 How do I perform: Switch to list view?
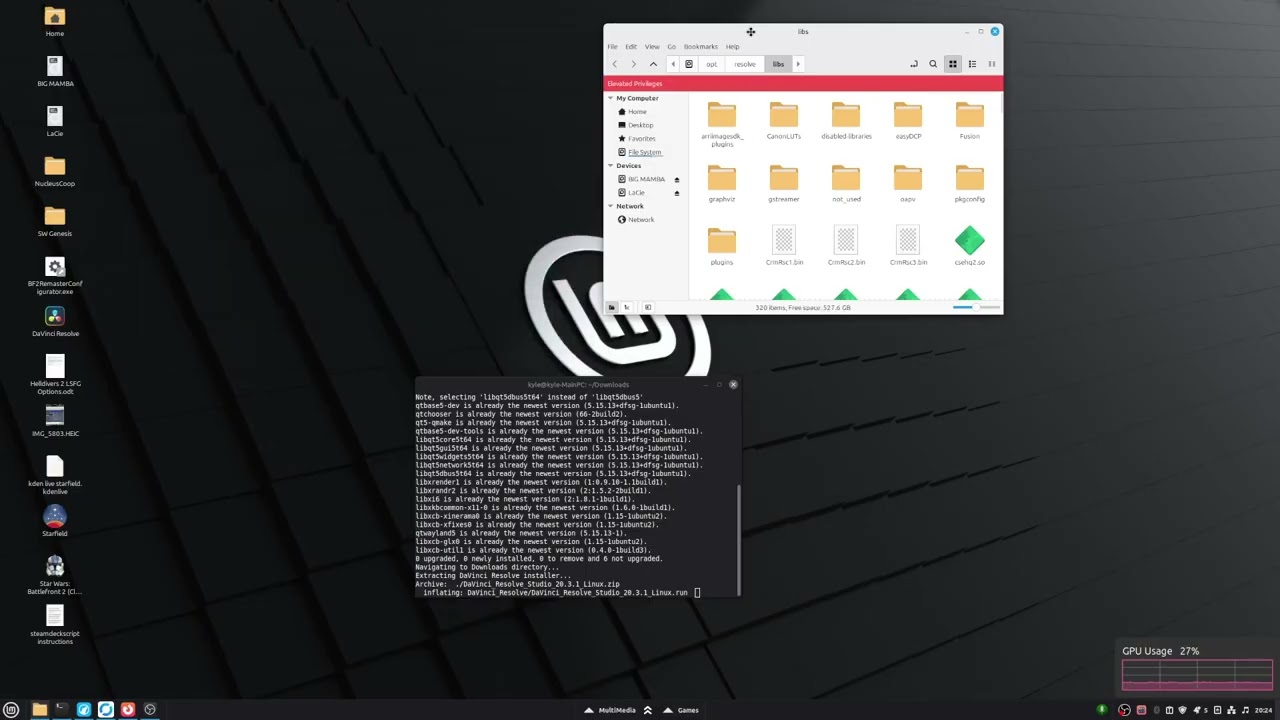tap(972, 64)
